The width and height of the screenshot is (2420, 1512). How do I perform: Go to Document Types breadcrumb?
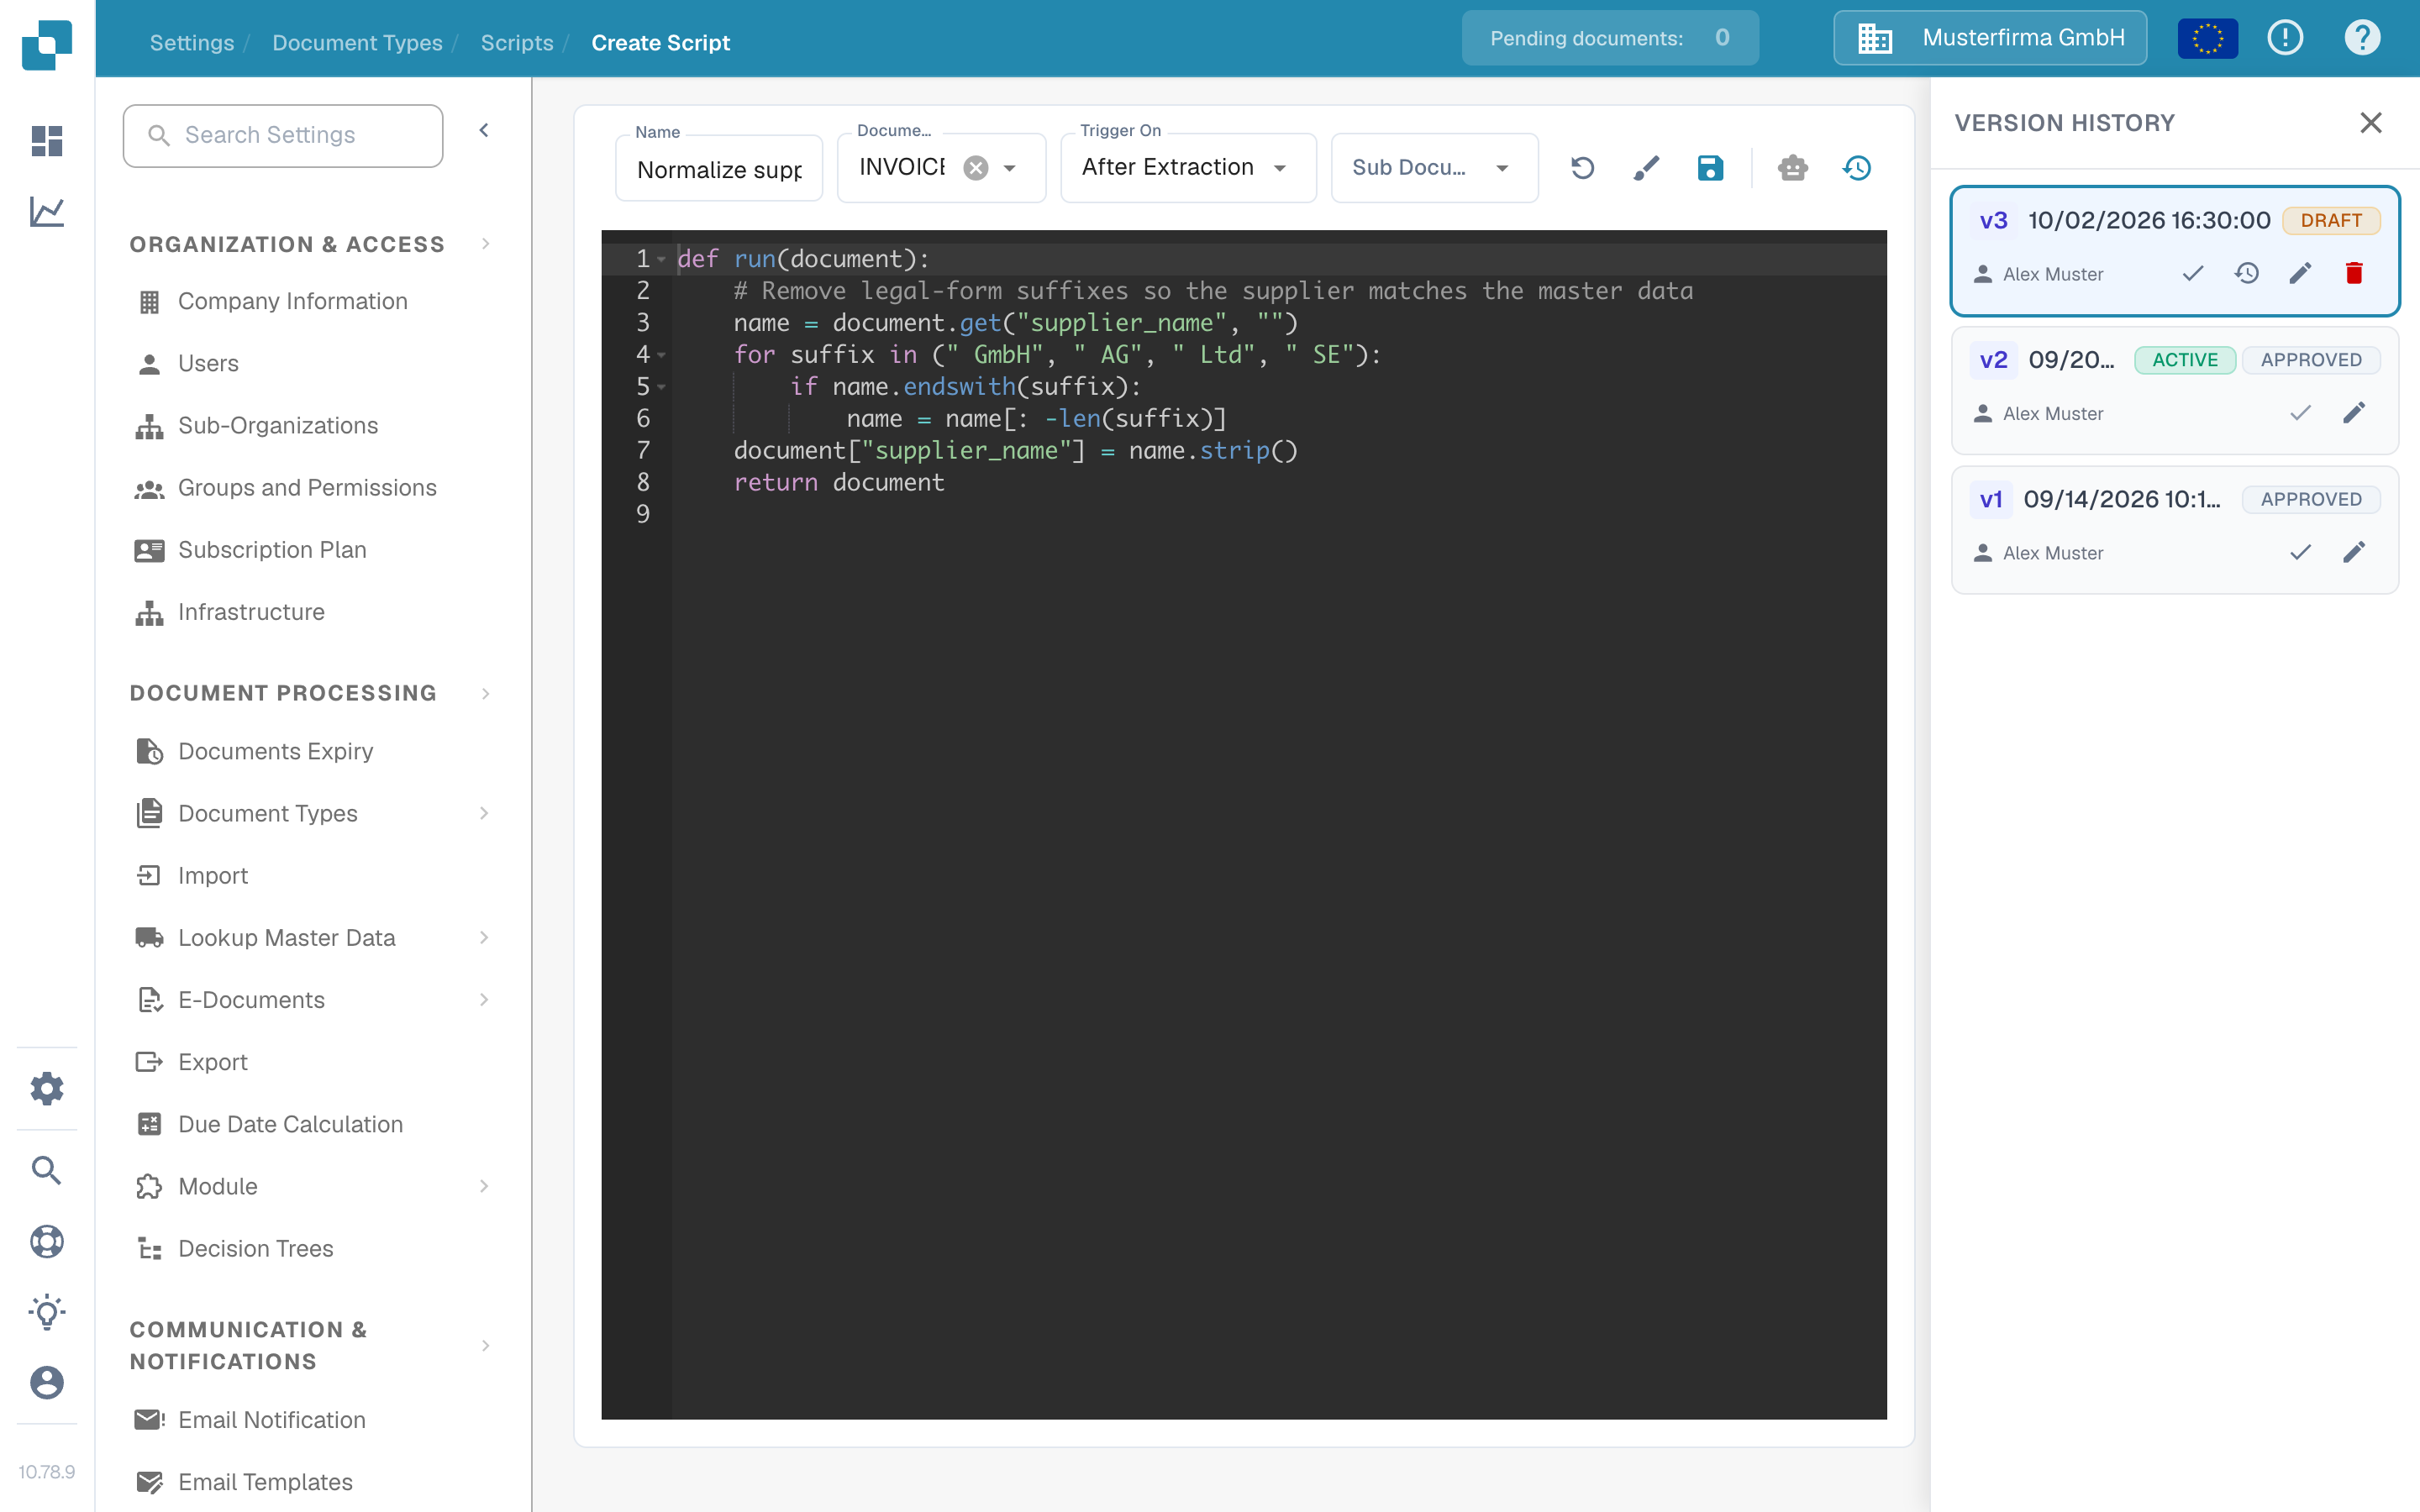tap(357, 43)
